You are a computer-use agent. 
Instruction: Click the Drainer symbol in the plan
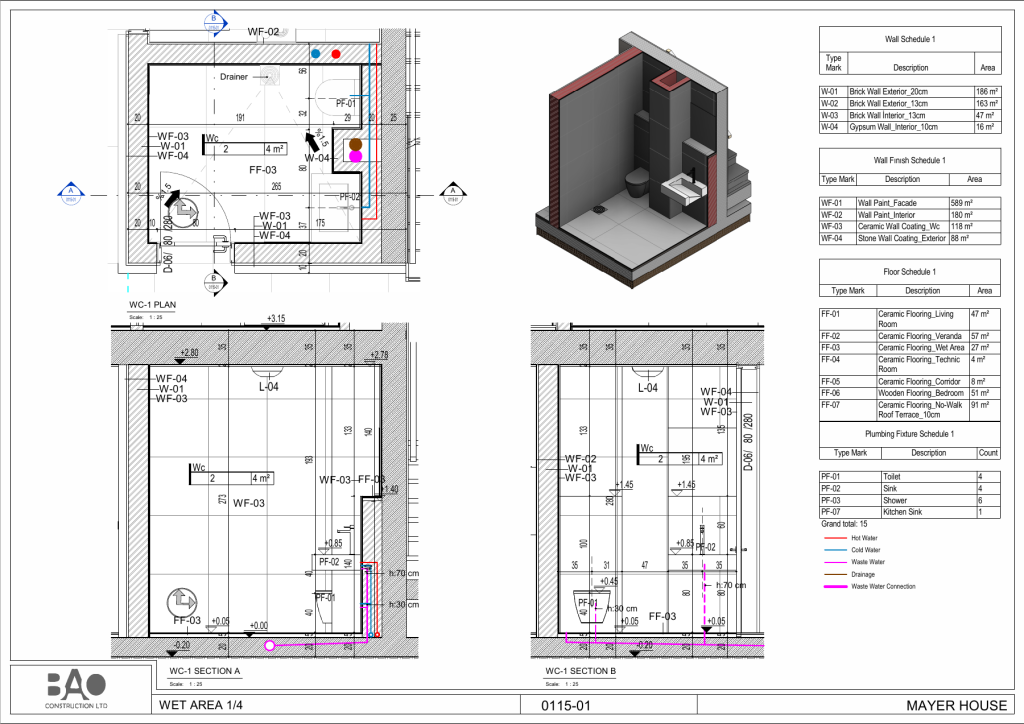coord(270,76)
